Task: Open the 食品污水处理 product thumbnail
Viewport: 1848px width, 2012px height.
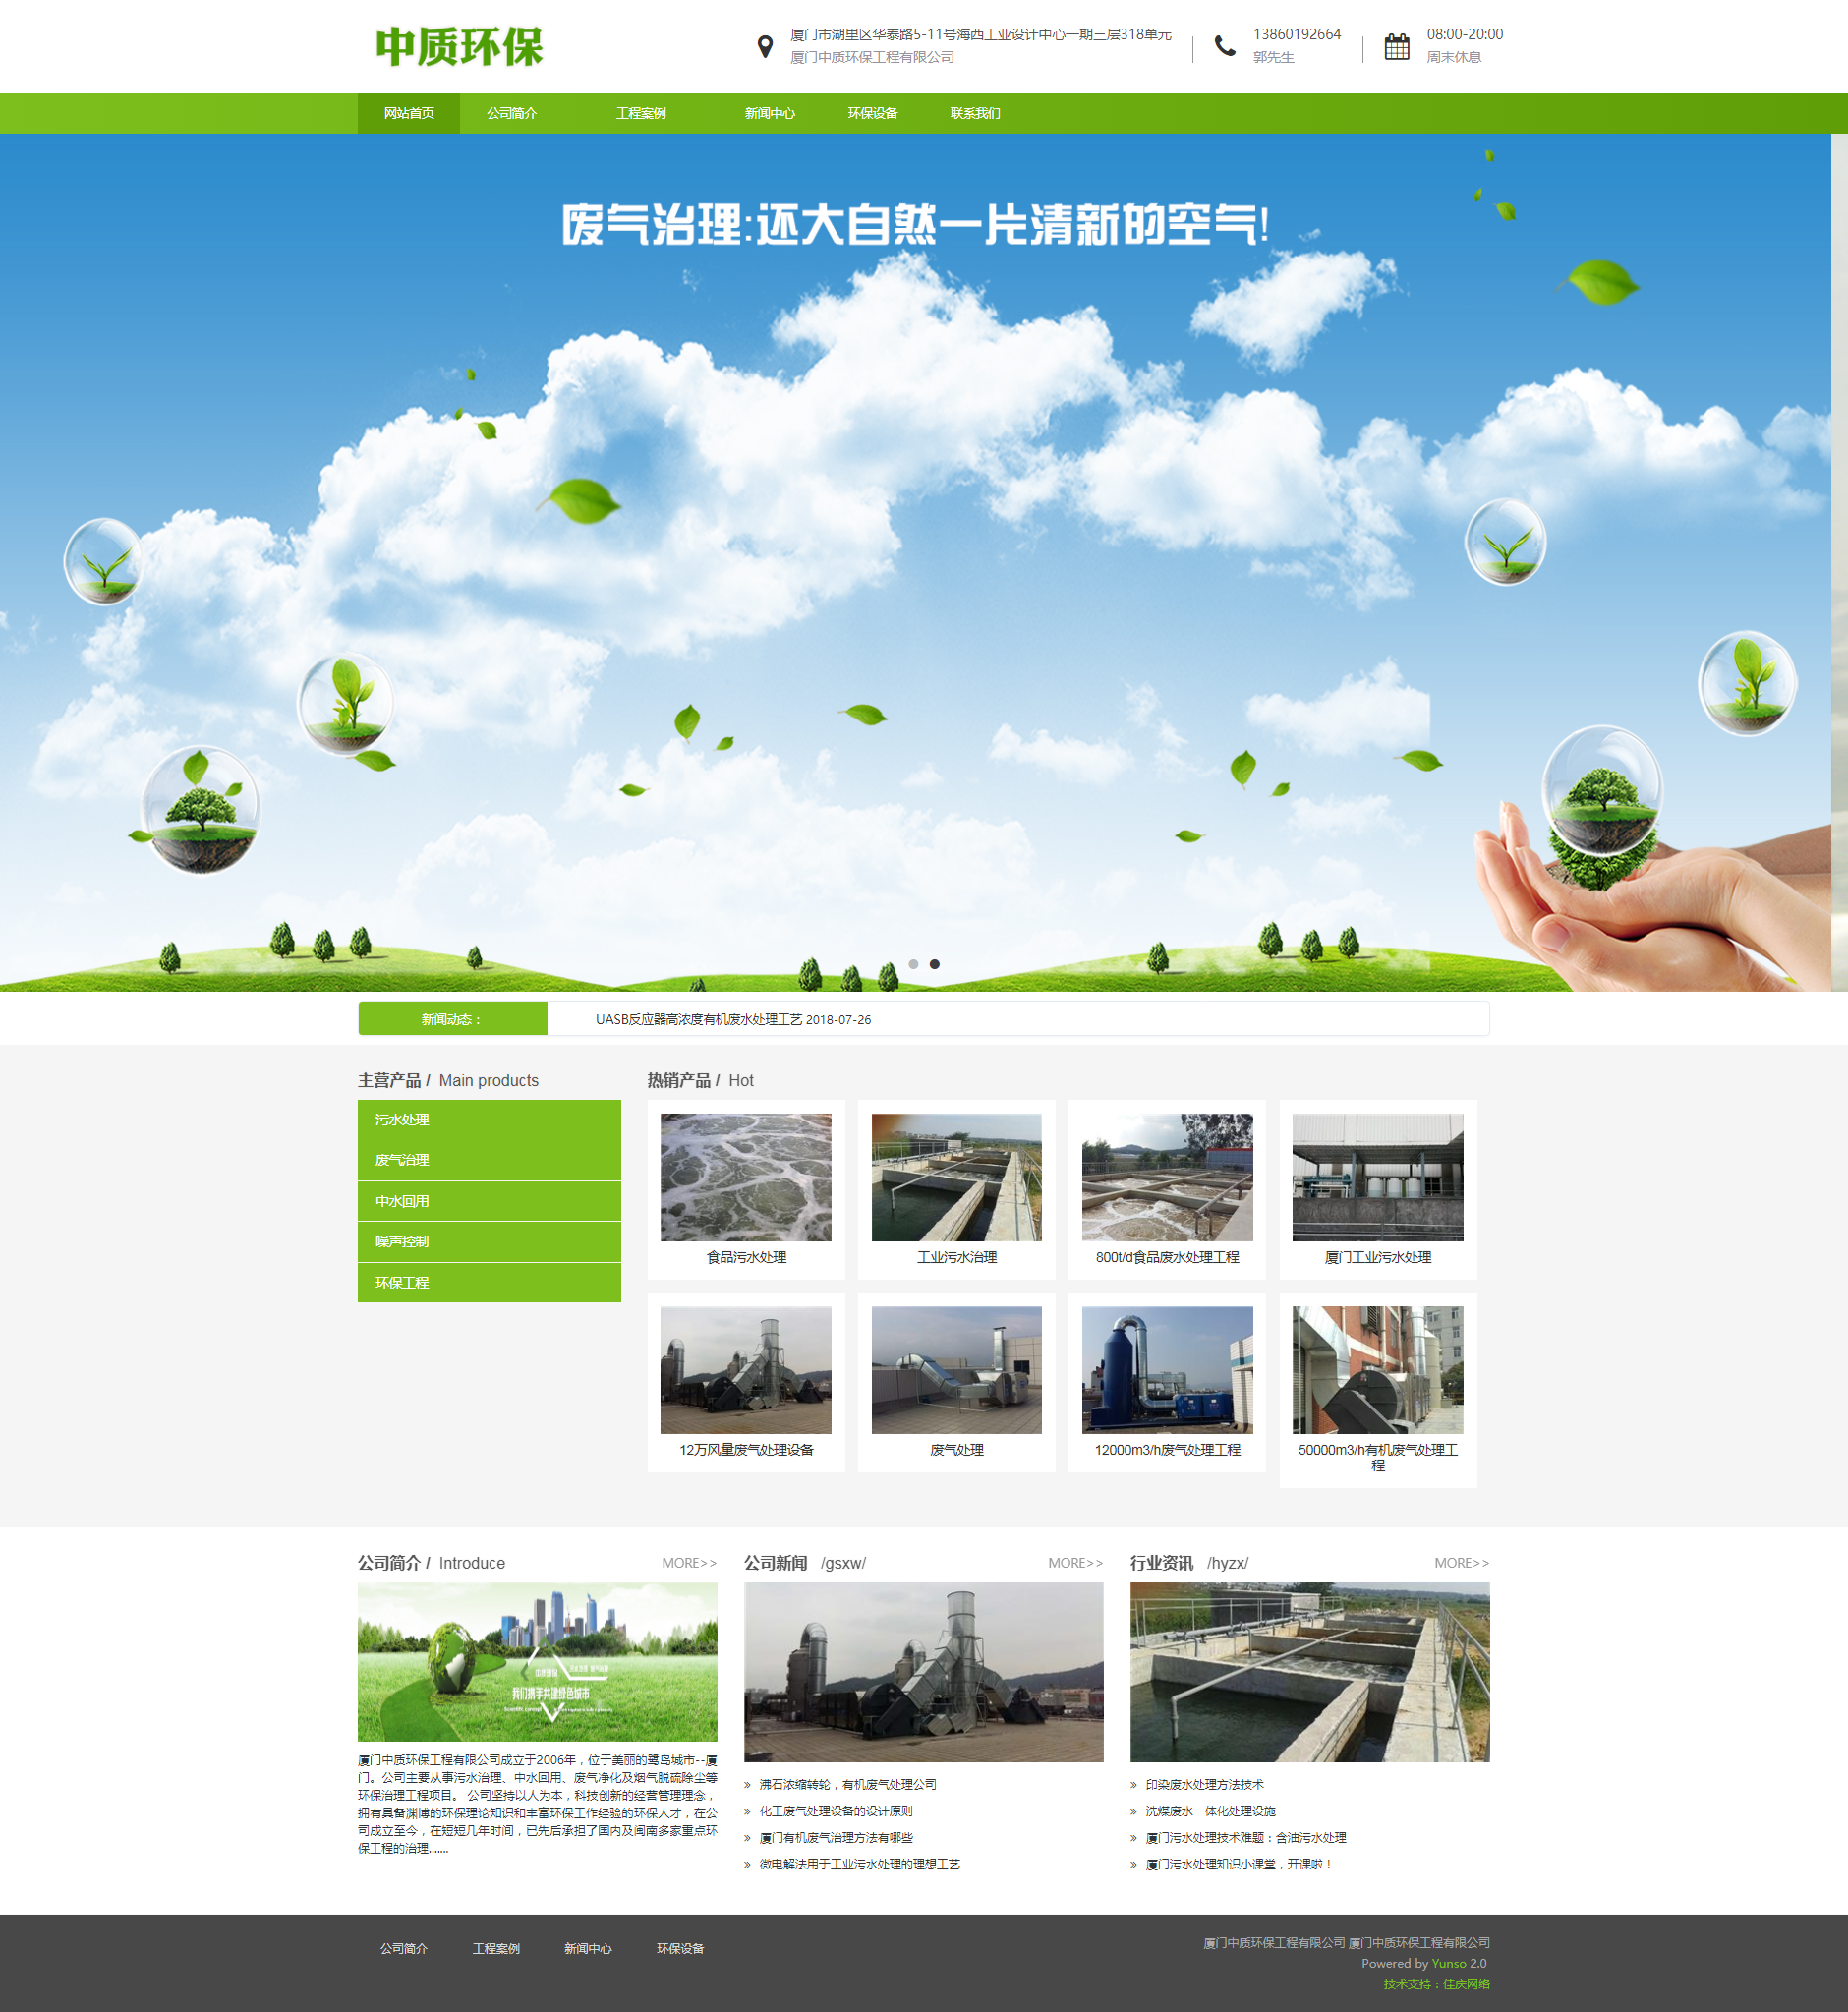Action: [746, 1177]
